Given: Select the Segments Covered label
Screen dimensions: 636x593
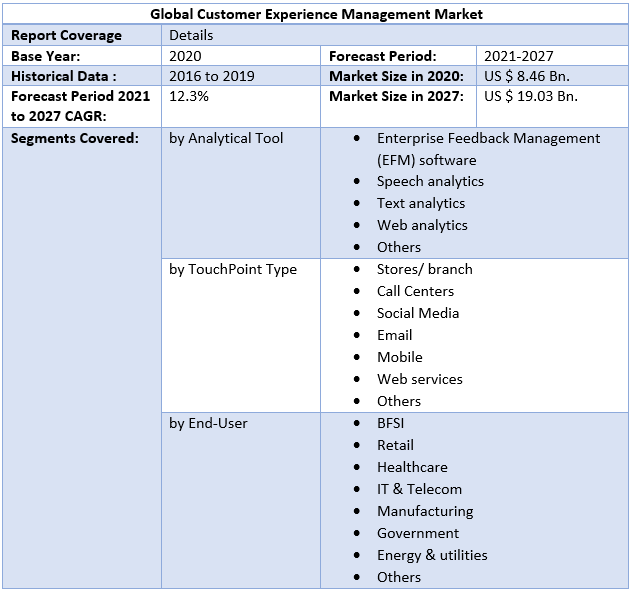Looking at the screenshot, I should pyautogui.click(x=75, y=138).
